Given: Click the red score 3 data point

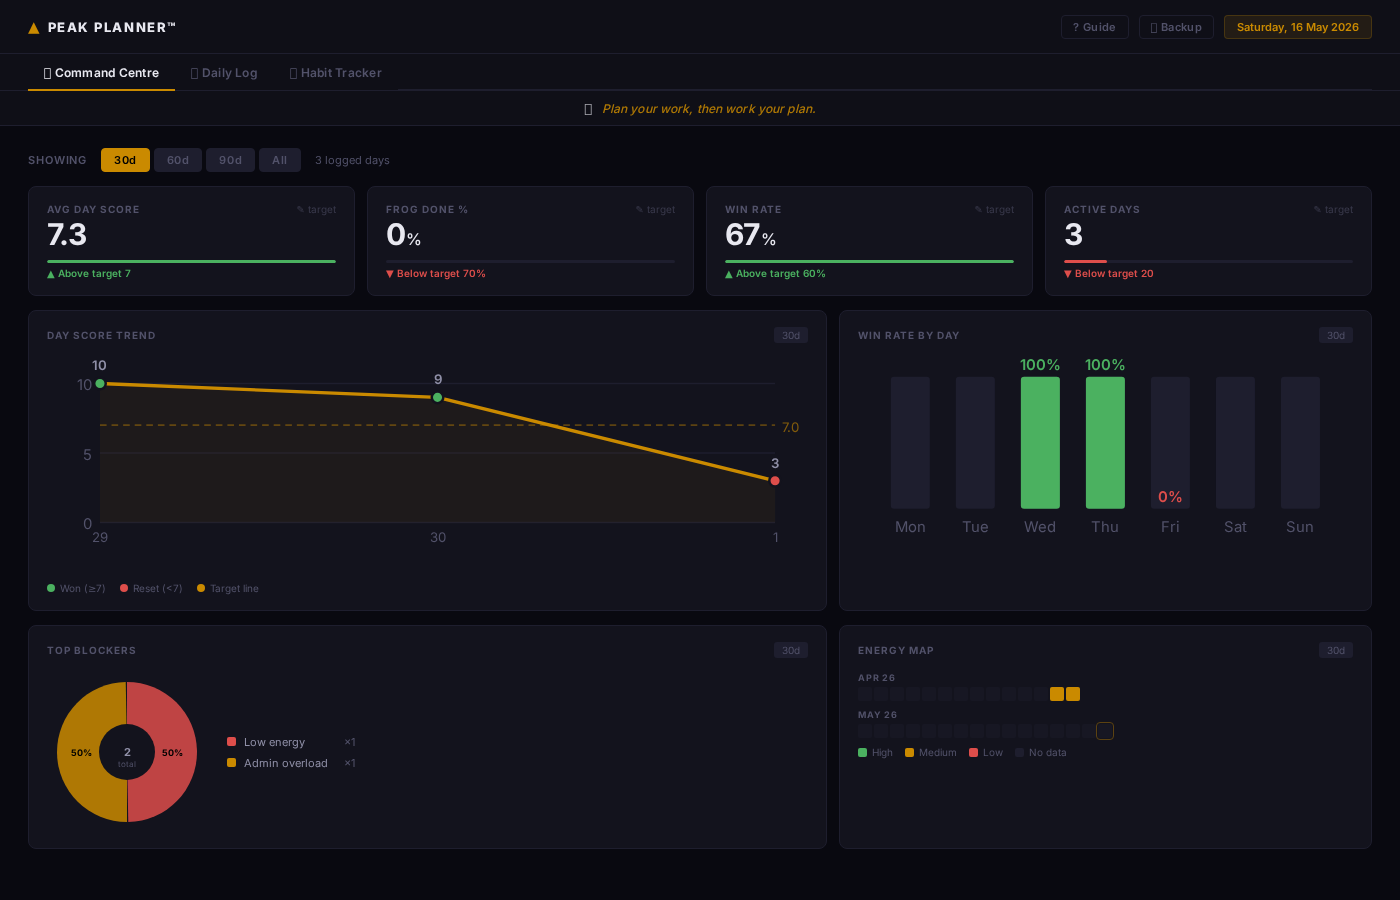Looking at the screenshot, I should click(775, 481).
